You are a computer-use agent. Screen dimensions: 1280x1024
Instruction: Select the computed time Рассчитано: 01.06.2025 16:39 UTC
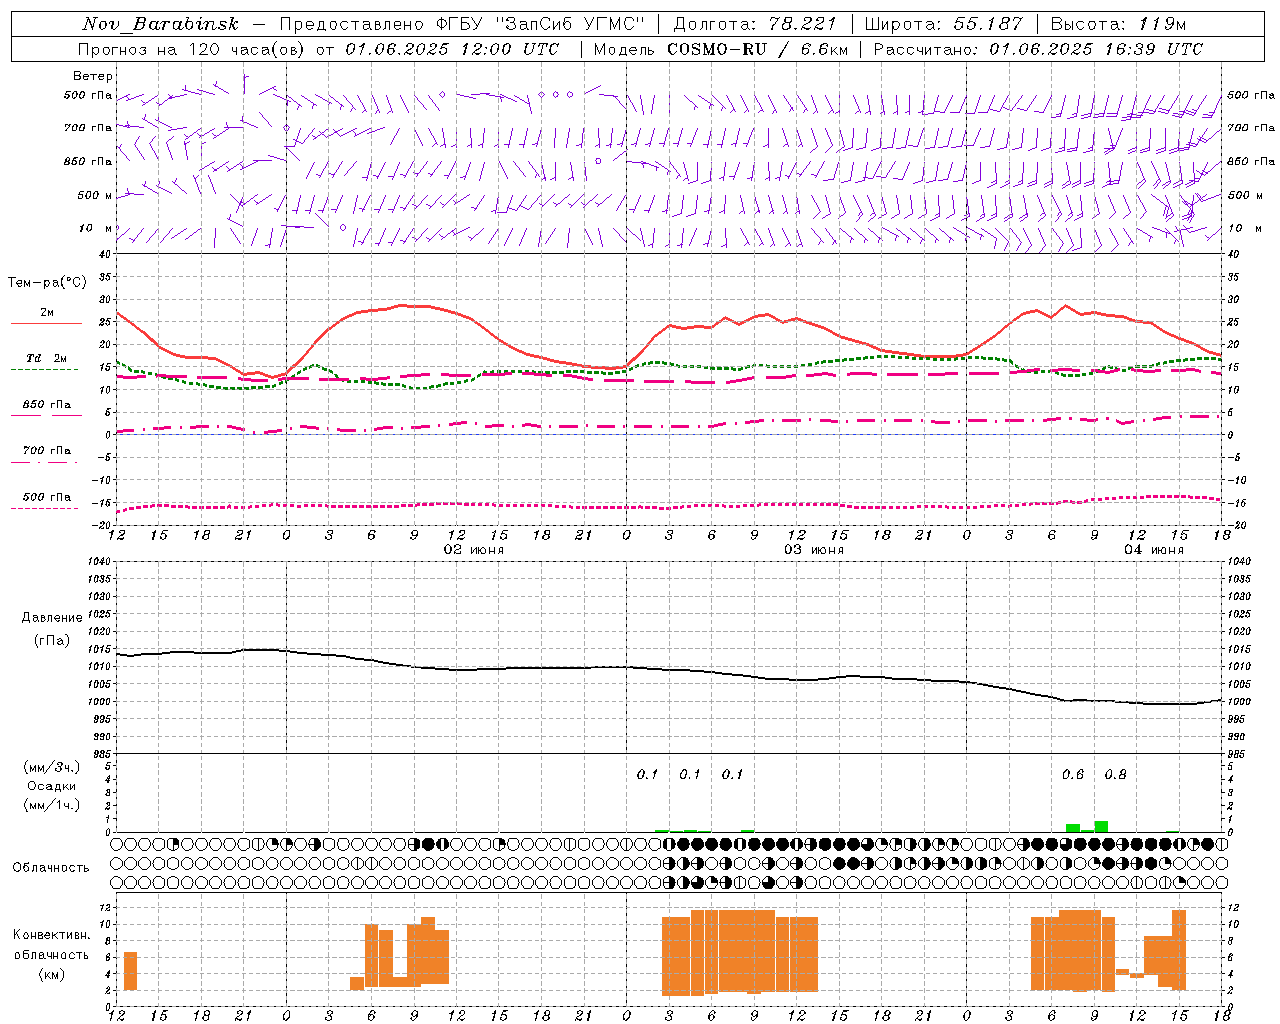point(1038,49)
